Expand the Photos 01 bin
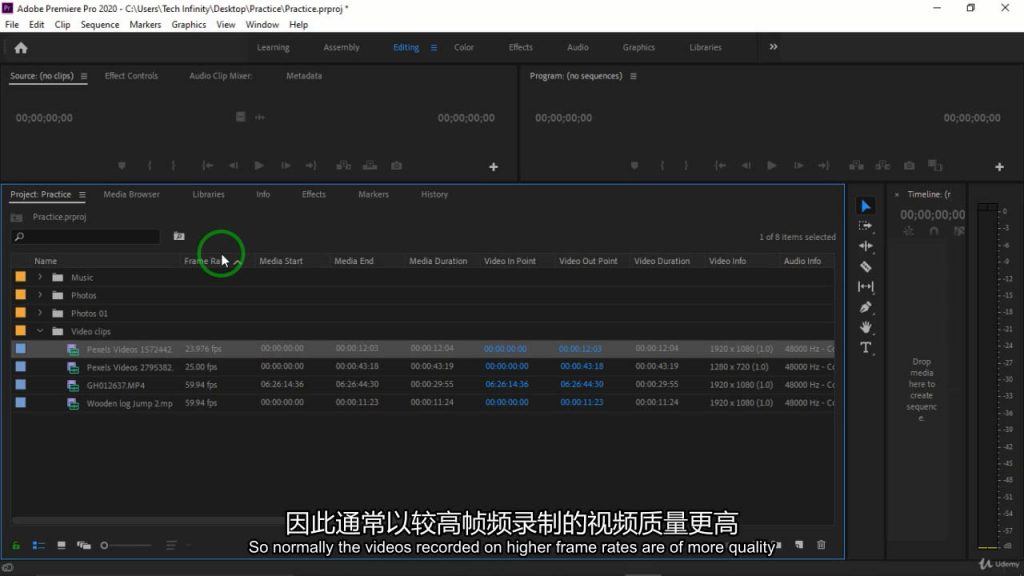 coord(40,313)
